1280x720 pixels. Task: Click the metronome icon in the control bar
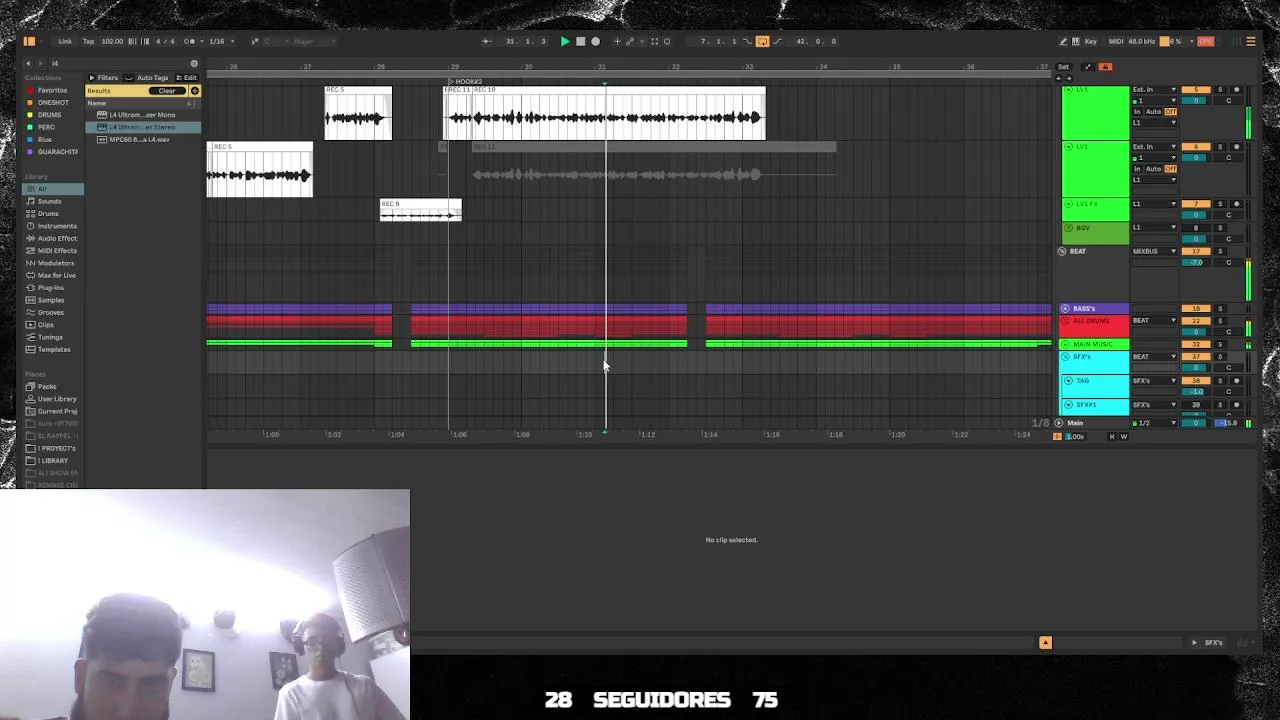pos(192,41)
